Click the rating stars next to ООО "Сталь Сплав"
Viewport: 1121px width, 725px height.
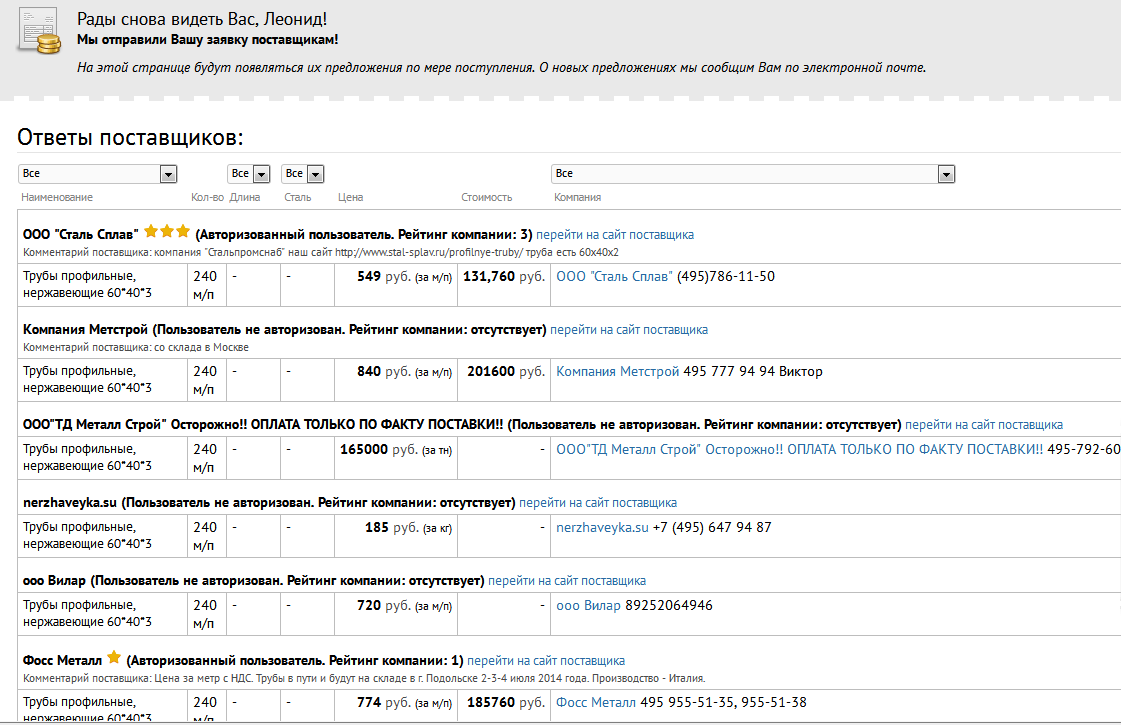[x=167, y=232]
